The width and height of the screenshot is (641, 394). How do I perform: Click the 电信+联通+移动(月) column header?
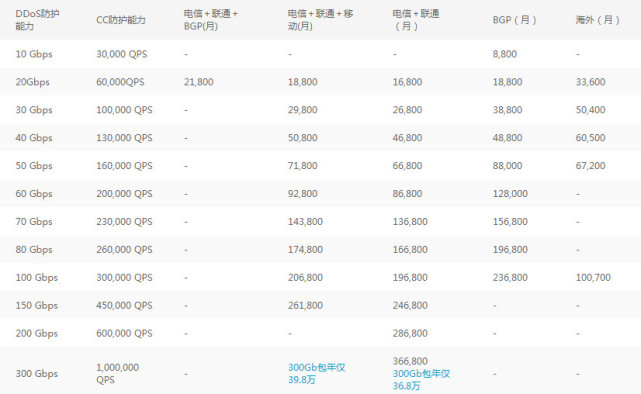tap(320, 20)
